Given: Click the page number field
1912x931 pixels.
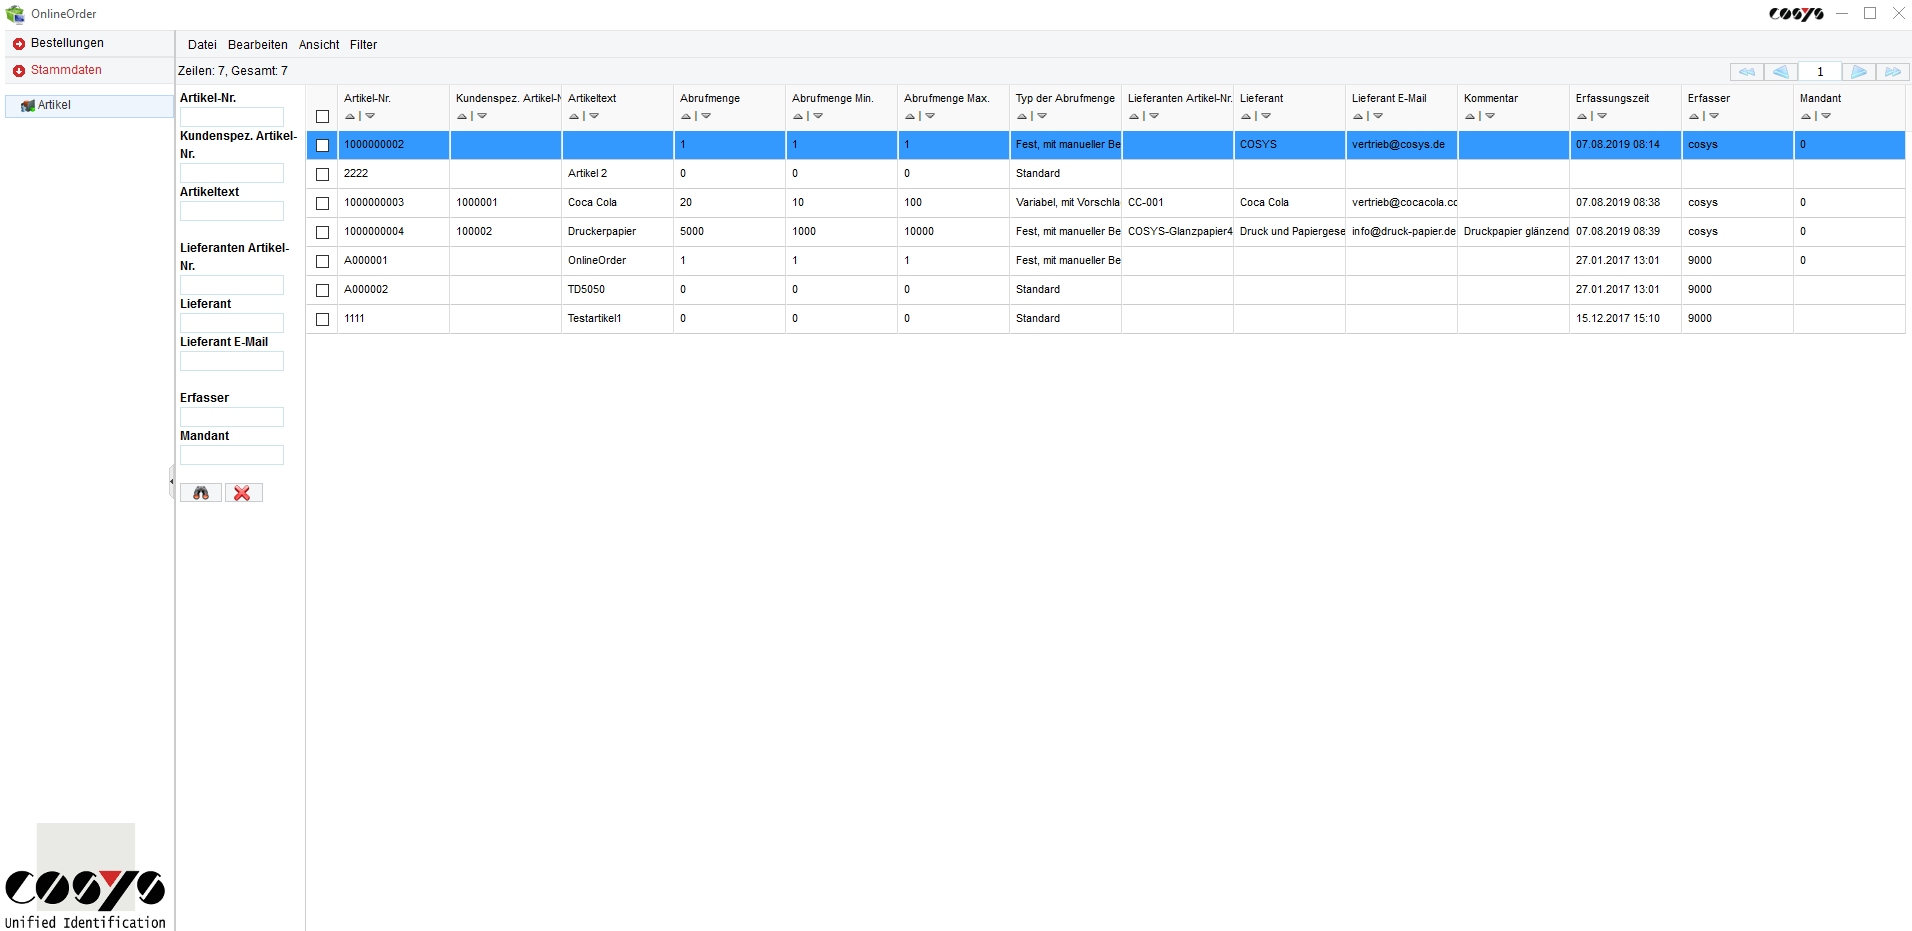Looking at the screenshot, I should click(x=1819, y=72).
